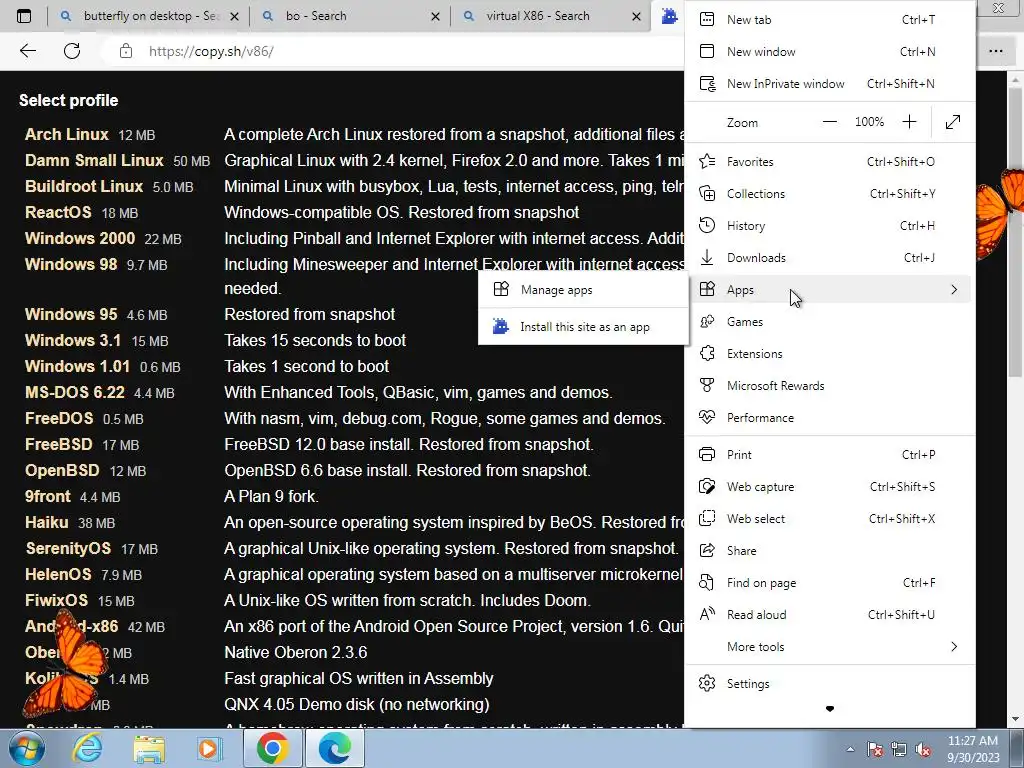Expand the Apps submenu arrow
The width and height of the screenshot is (1024, 768).
954,289
